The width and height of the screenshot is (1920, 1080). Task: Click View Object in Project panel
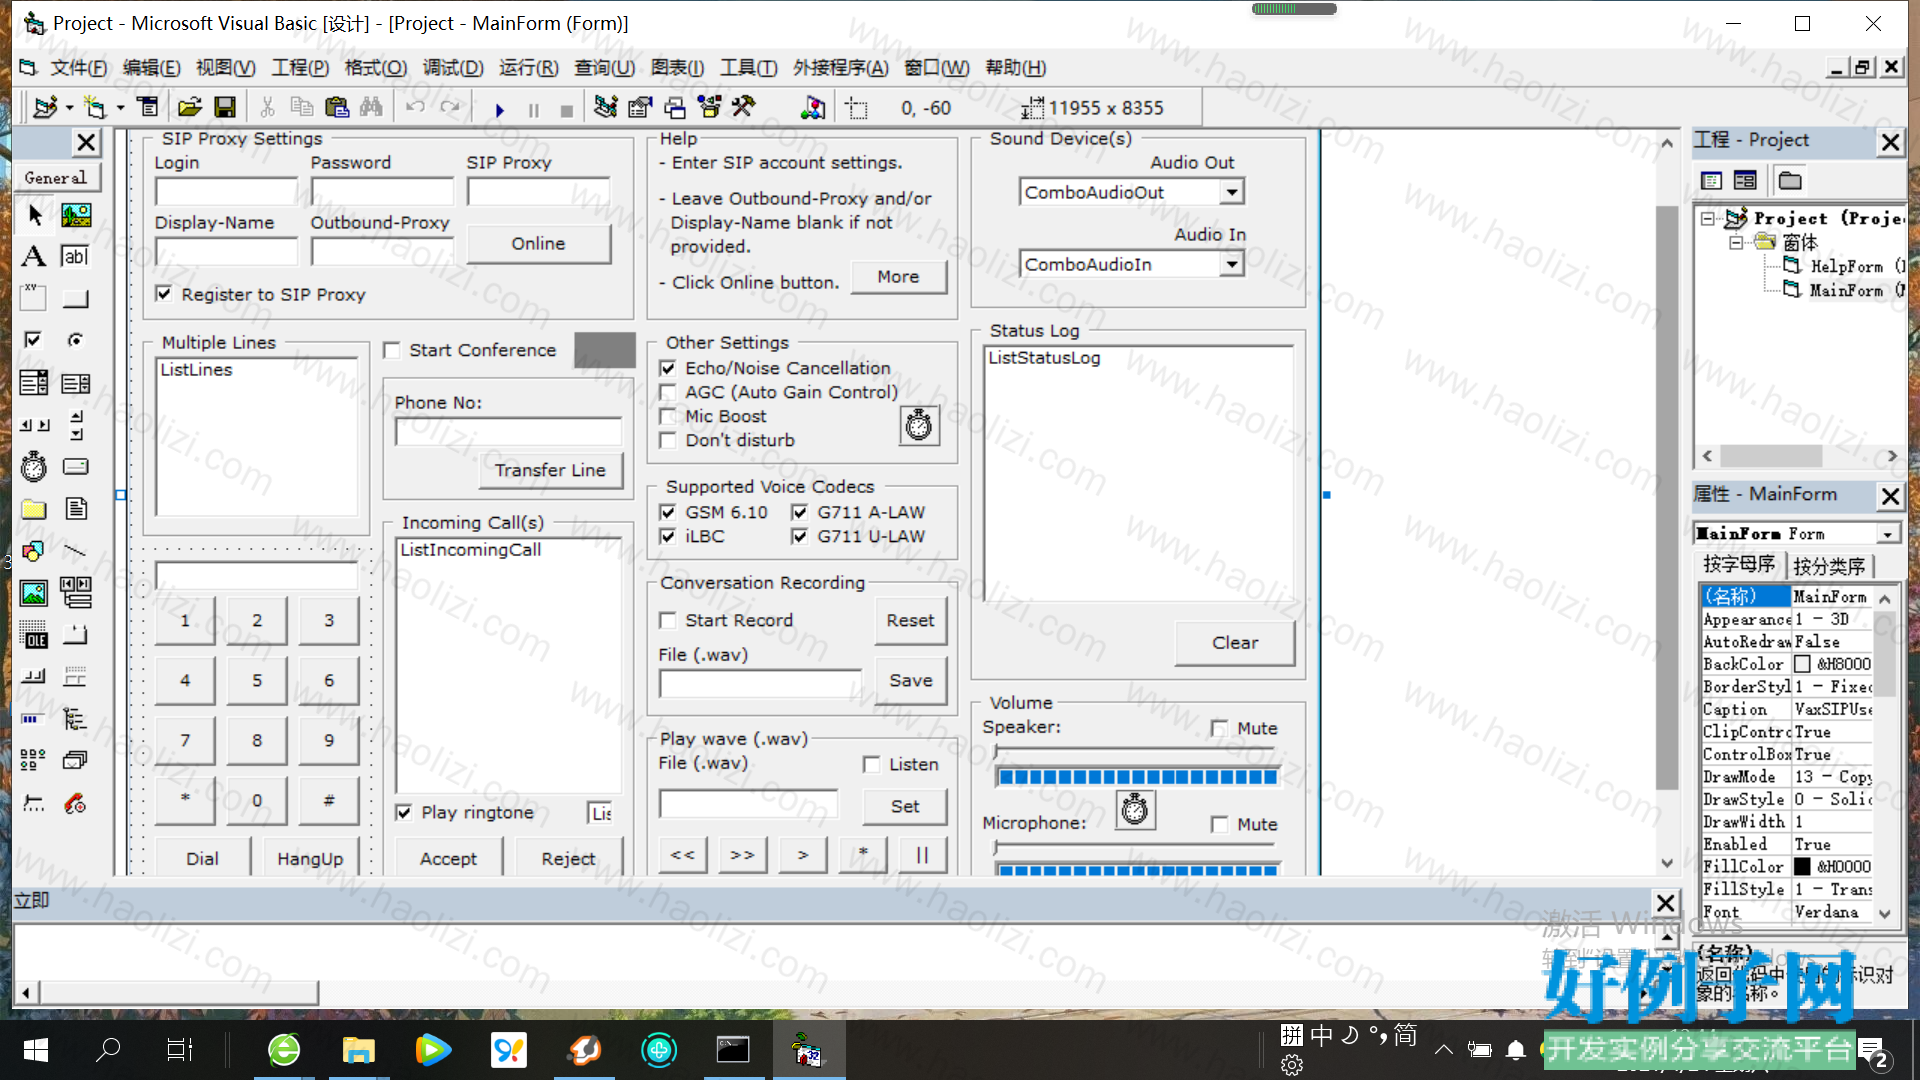click(1745, 180)
